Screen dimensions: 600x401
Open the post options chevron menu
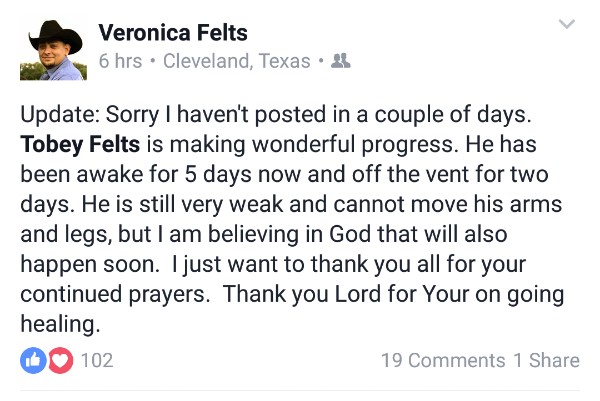click(x=567, y=24)
